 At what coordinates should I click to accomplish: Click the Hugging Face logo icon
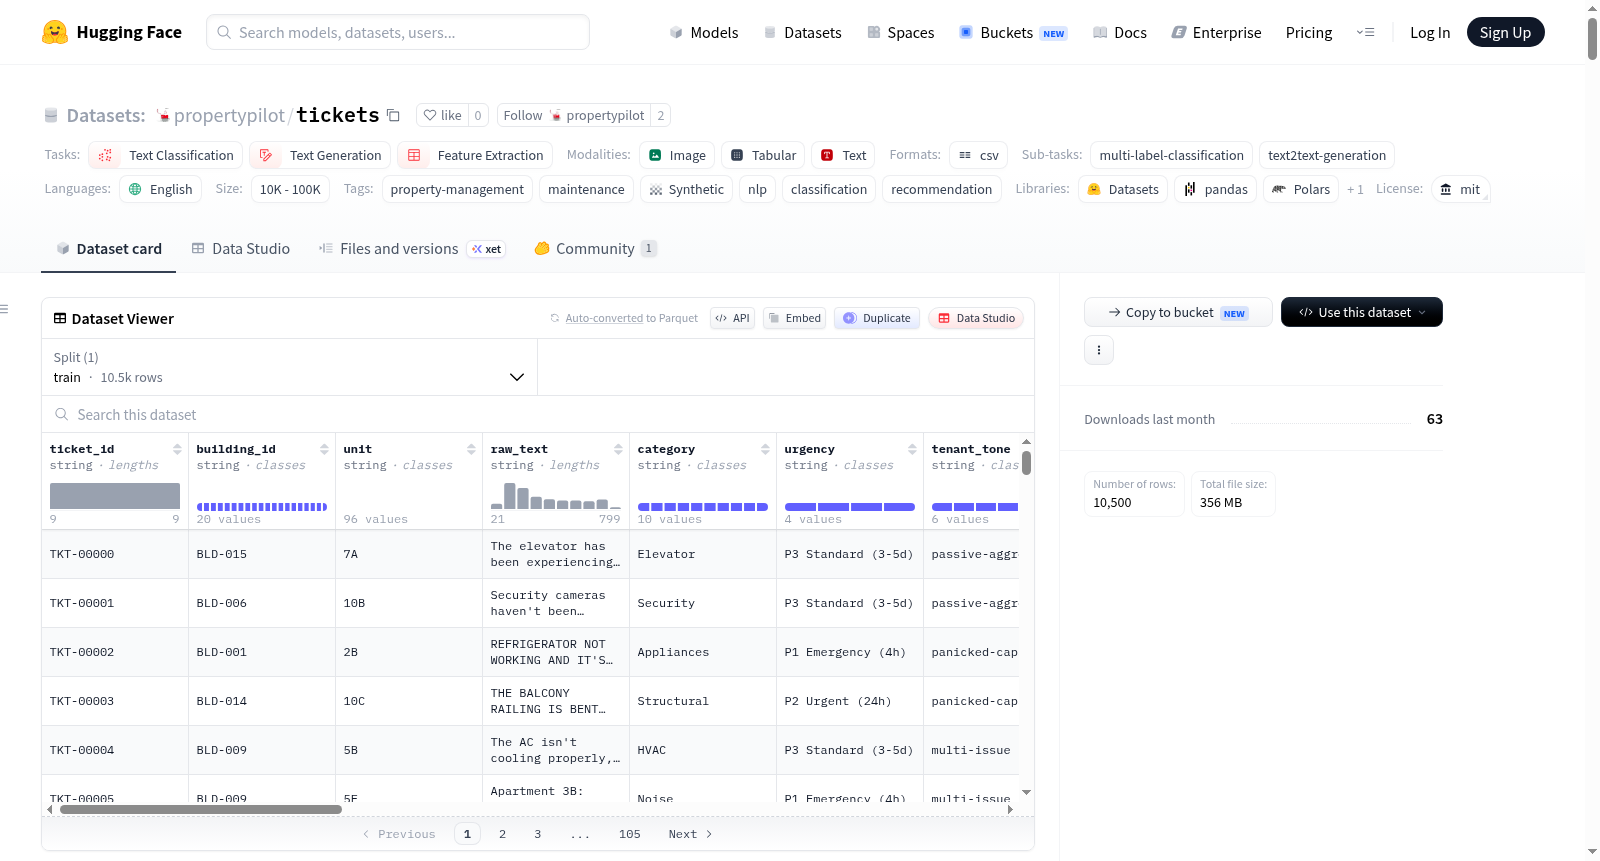tap(55, 32)
